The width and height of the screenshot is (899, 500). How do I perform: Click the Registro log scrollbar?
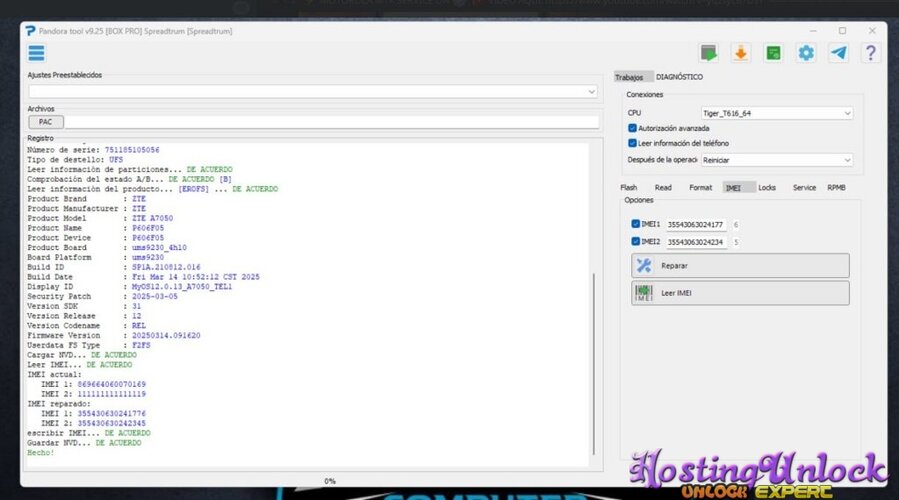[594, 364]
